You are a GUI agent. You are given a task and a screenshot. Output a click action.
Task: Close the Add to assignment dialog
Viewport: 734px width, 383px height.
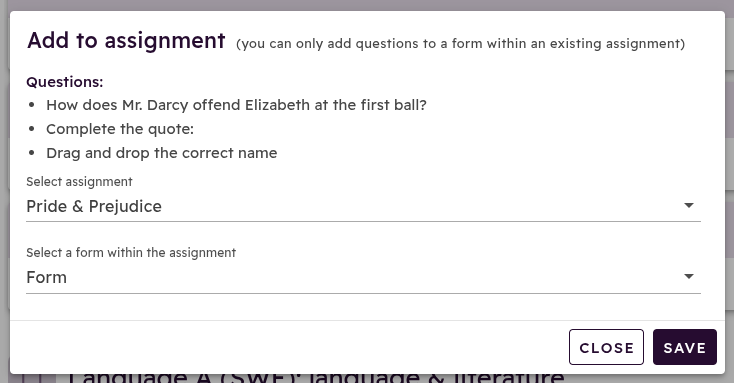(606, 347)
